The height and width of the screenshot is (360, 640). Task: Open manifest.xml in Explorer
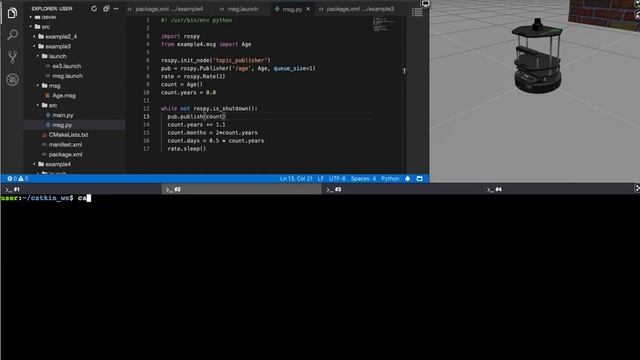click(x=65, y=144)
